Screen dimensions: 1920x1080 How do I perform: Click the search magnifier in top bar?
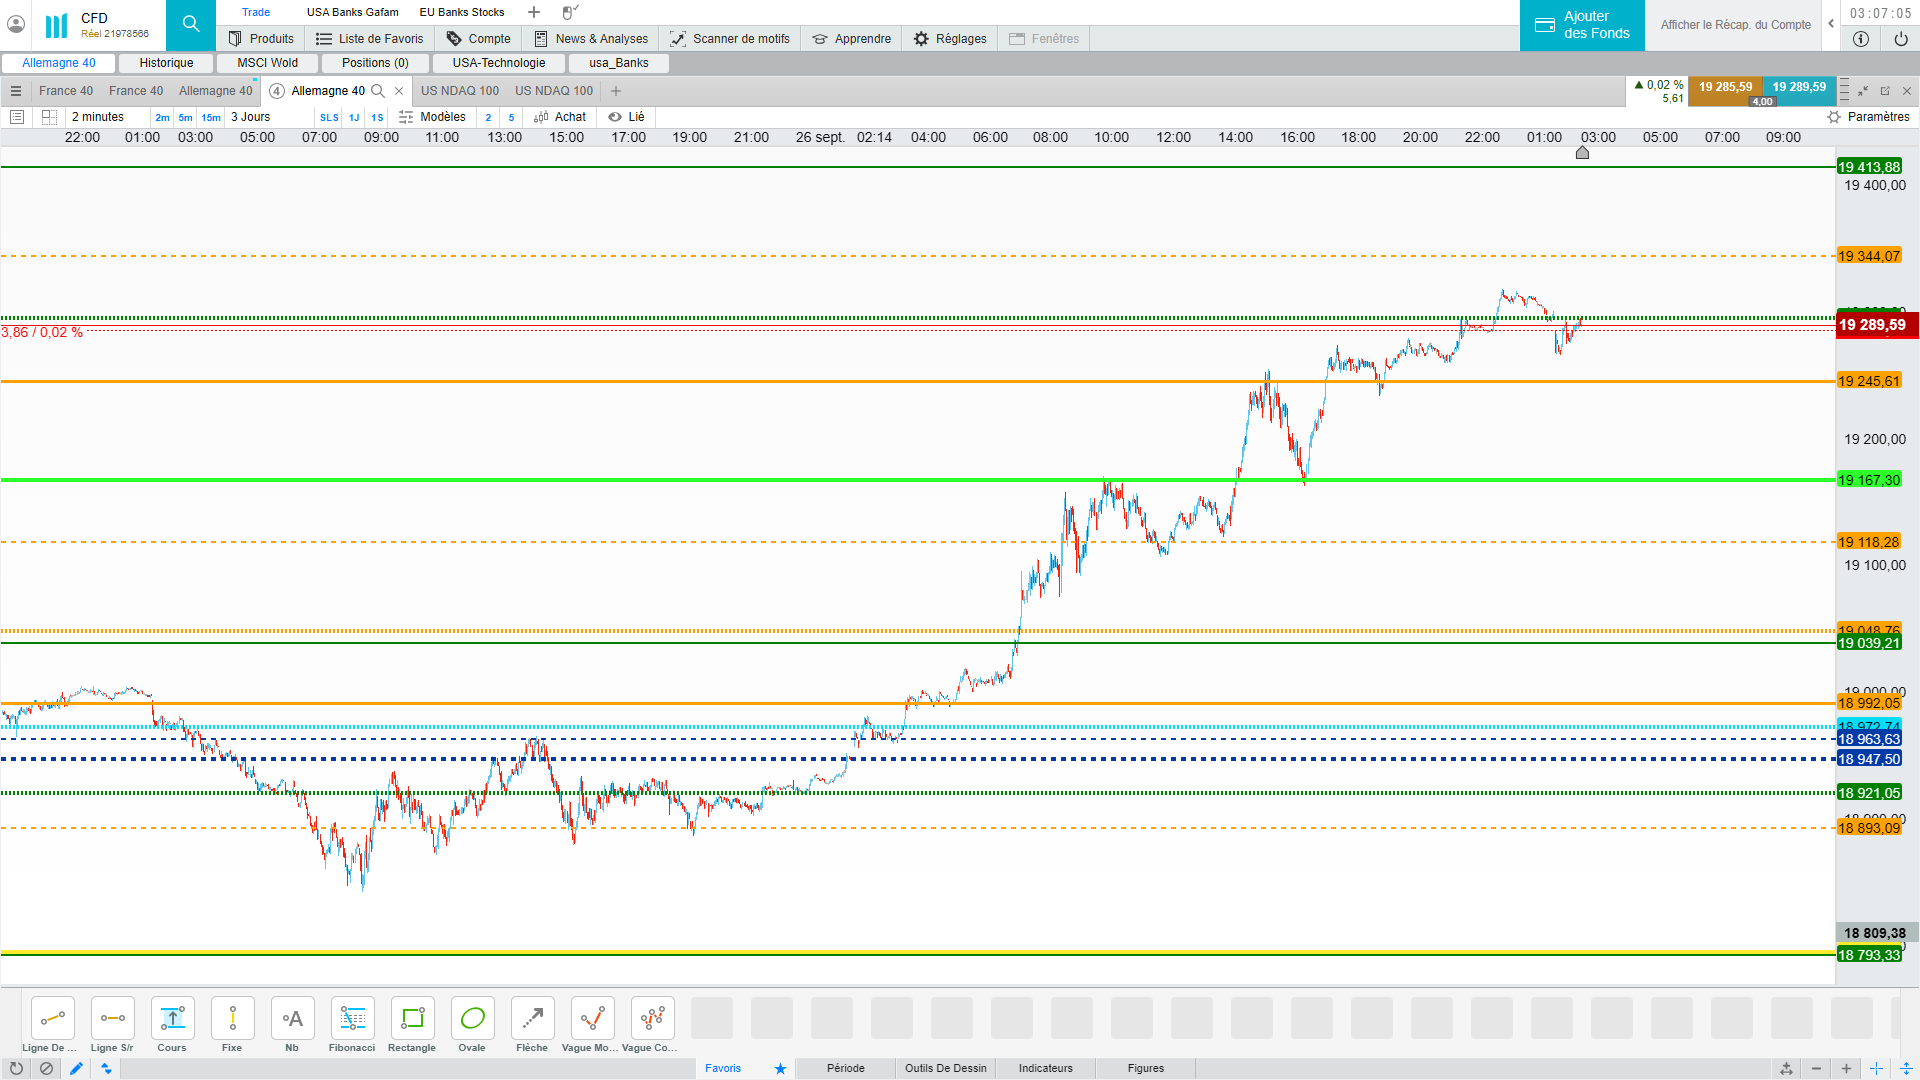(191, 24)
